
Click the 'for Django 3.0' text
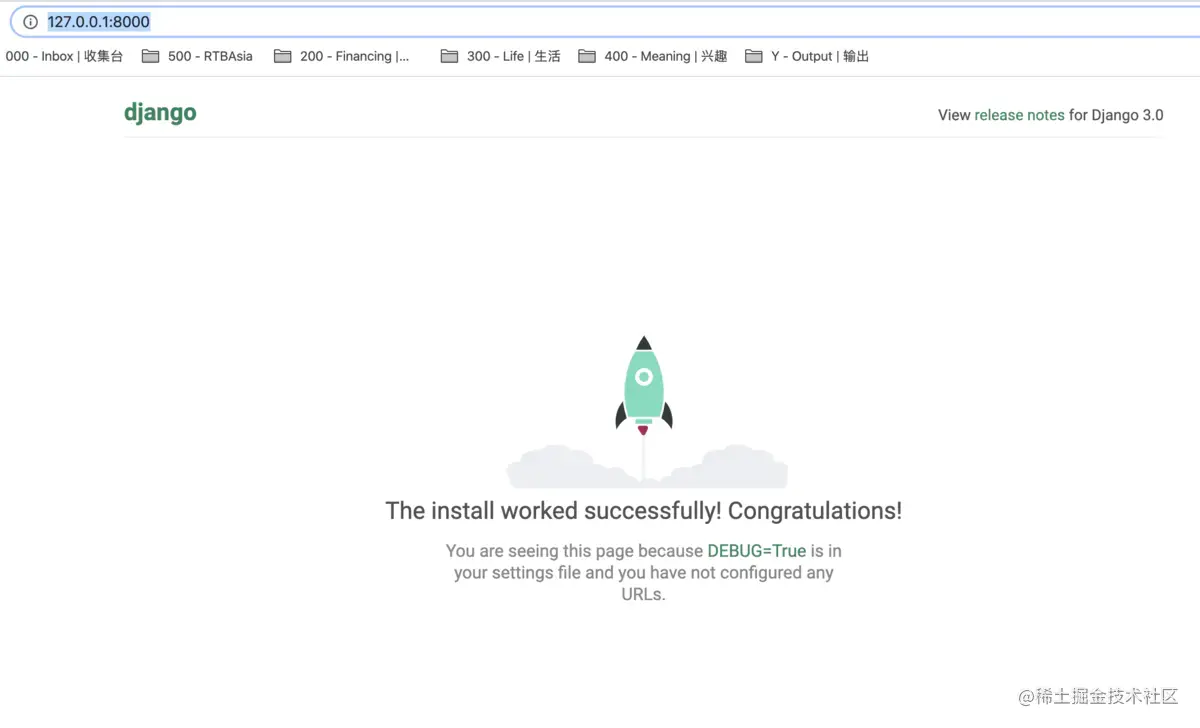click(x=1116, y=115)
